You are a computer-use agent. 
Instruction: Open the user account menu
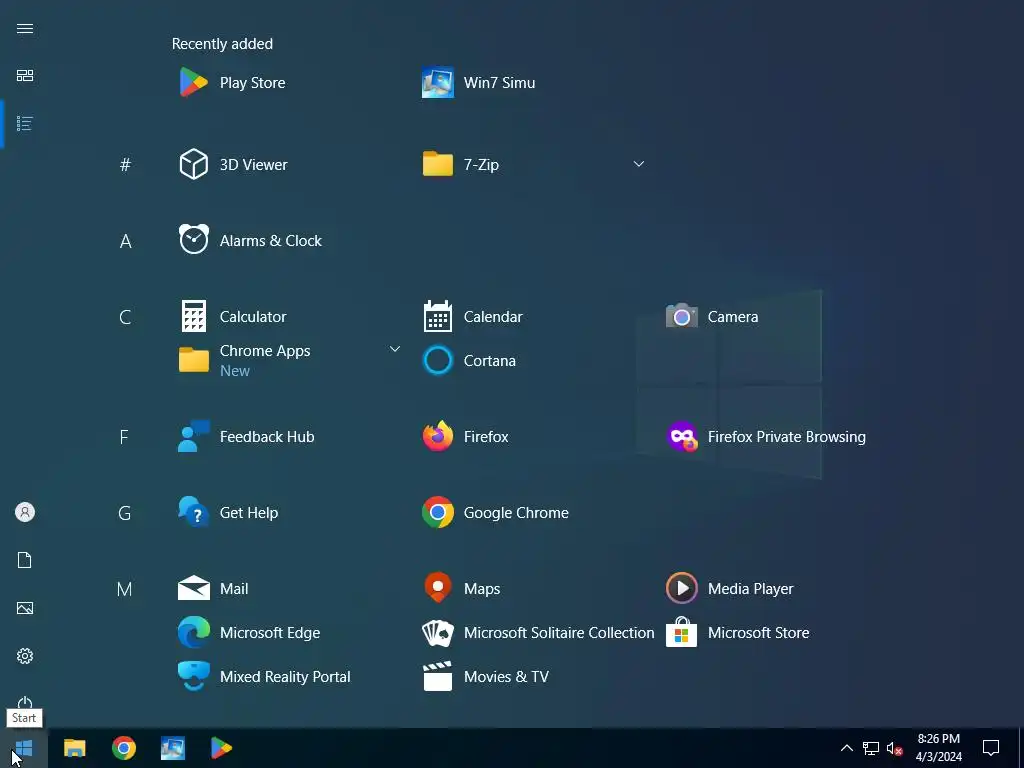pyautogui.click(x=25, y=512)
